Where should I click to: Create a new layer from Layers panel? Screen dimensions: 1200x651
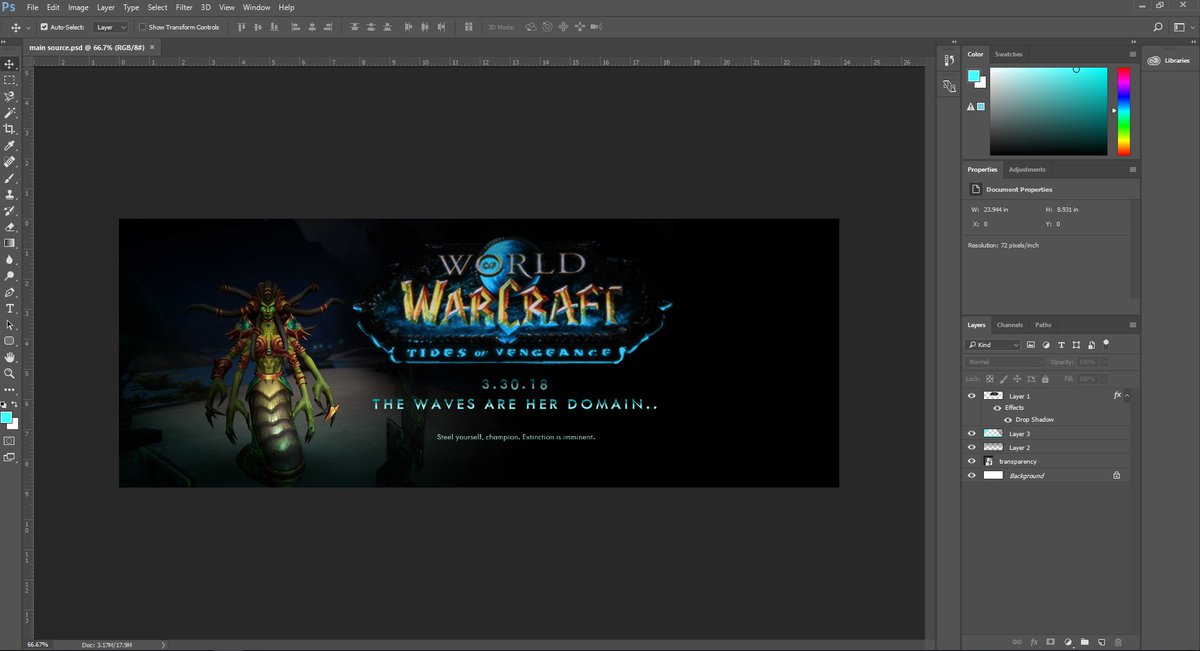tap(1101, 641)
